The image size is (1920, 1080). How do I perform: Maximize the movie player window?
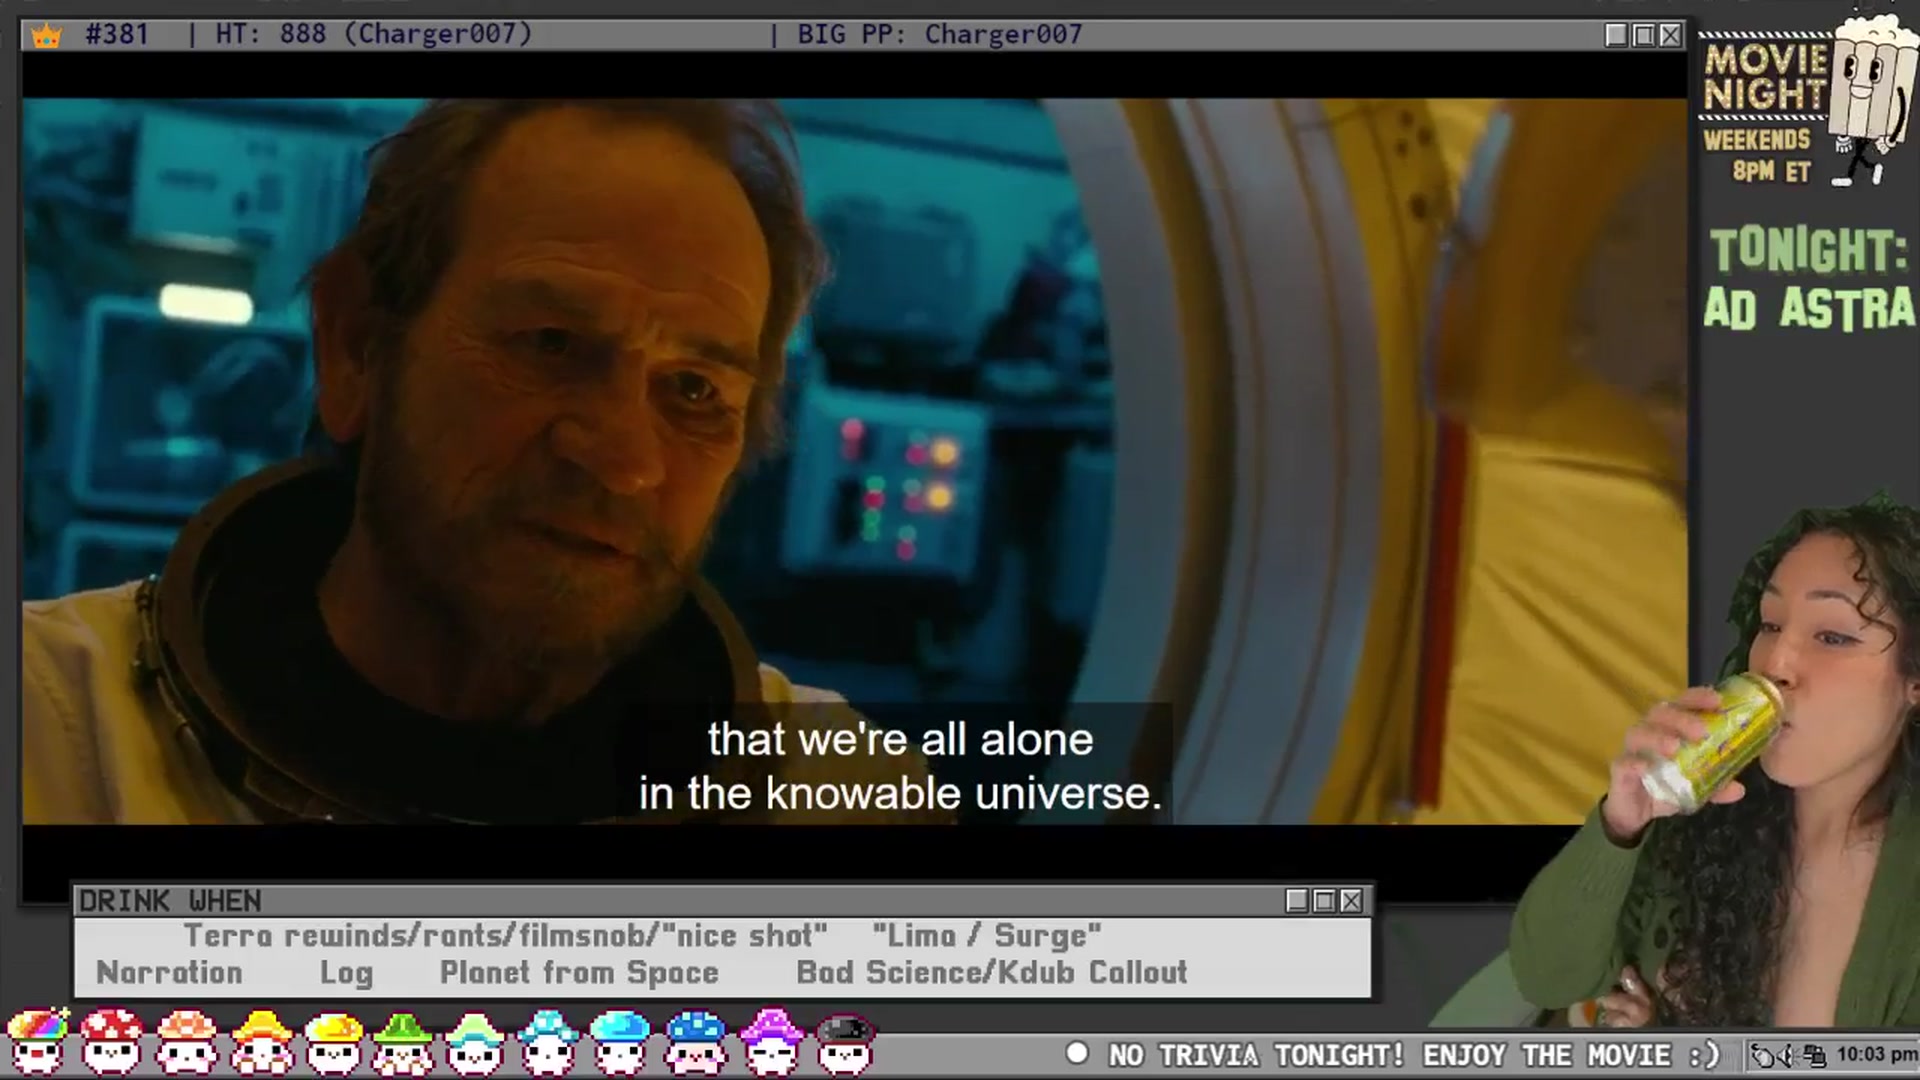[1643, 35]
